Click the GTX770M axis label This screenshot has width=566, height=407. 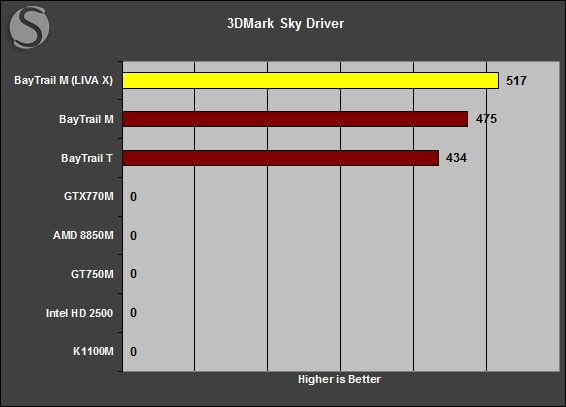[89, 196]
